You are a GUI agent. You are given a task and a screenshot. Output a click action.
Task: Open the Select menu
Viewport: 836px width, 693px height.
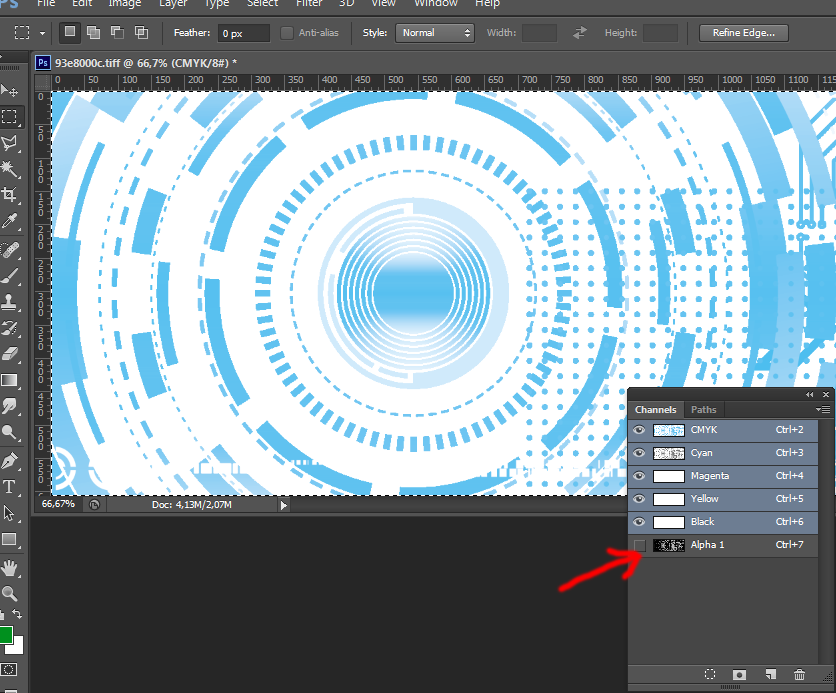click(x=262, y=3)
